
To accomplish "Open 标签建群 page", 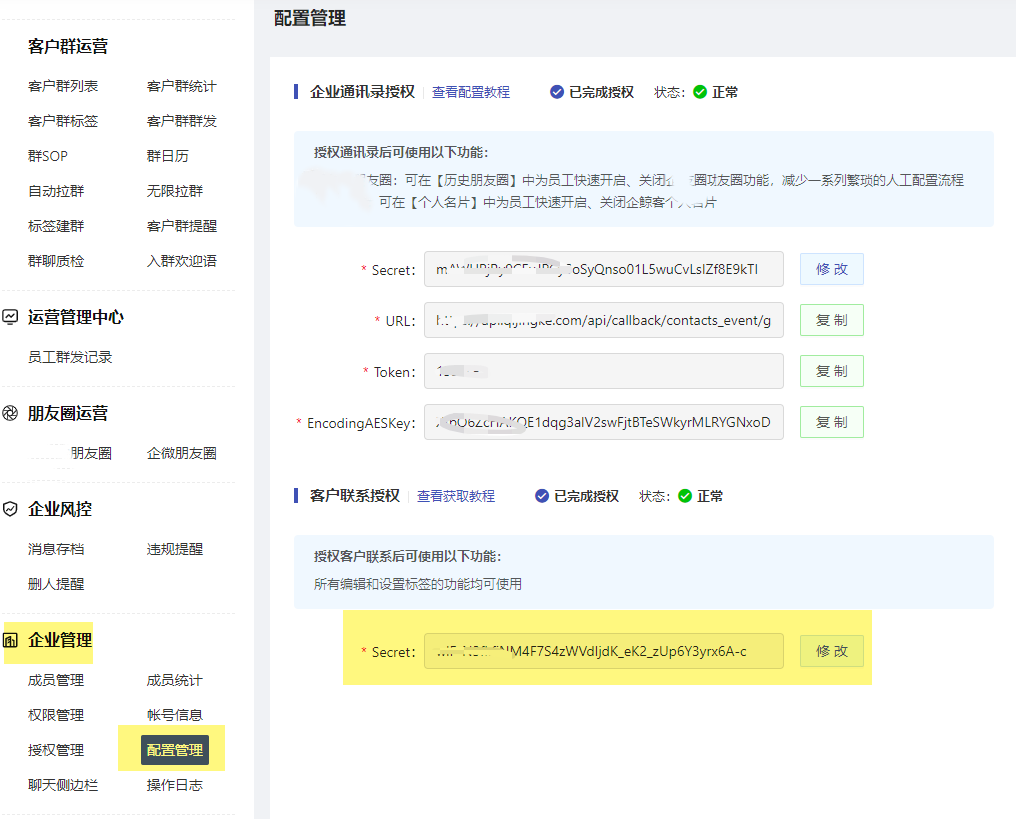I will pyautogui.click(x=56, y=226).
